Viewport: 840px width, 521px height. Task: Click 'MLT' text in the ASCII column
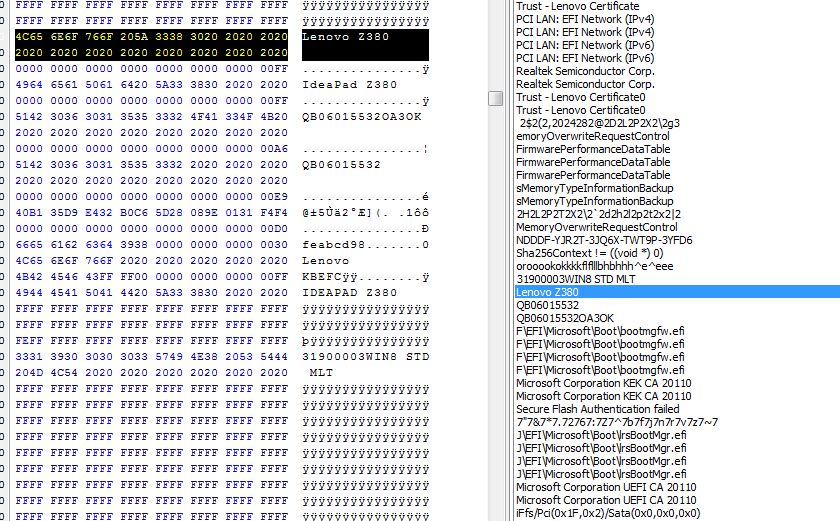(x=321, y=372)
